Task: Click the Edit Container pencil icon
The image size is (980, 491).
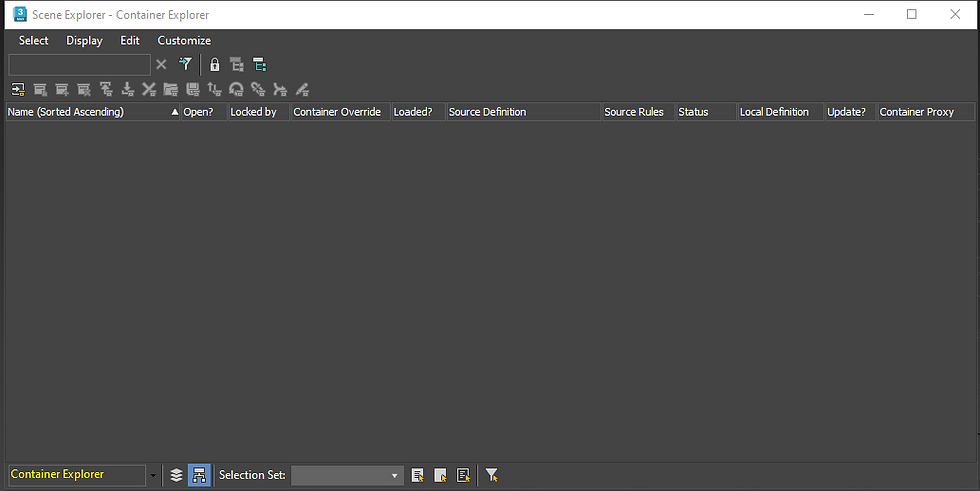Action: 302,89
